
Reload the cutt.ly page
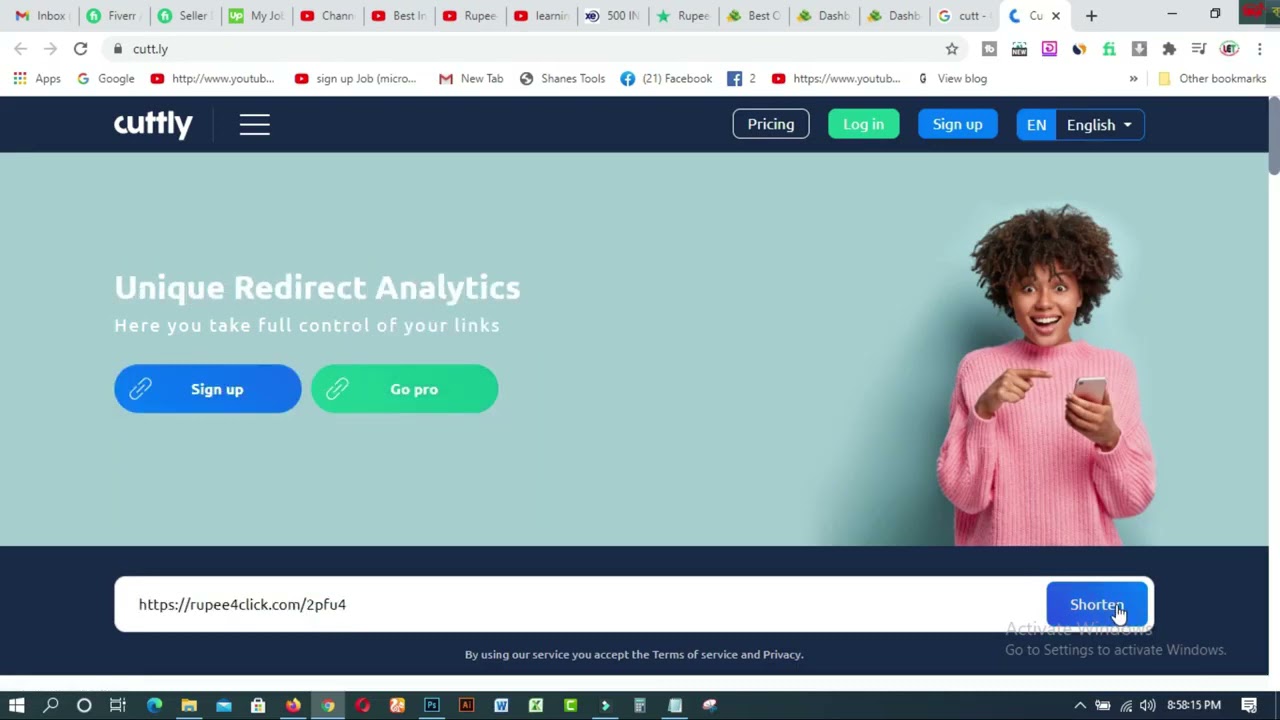tap(80, 48)
